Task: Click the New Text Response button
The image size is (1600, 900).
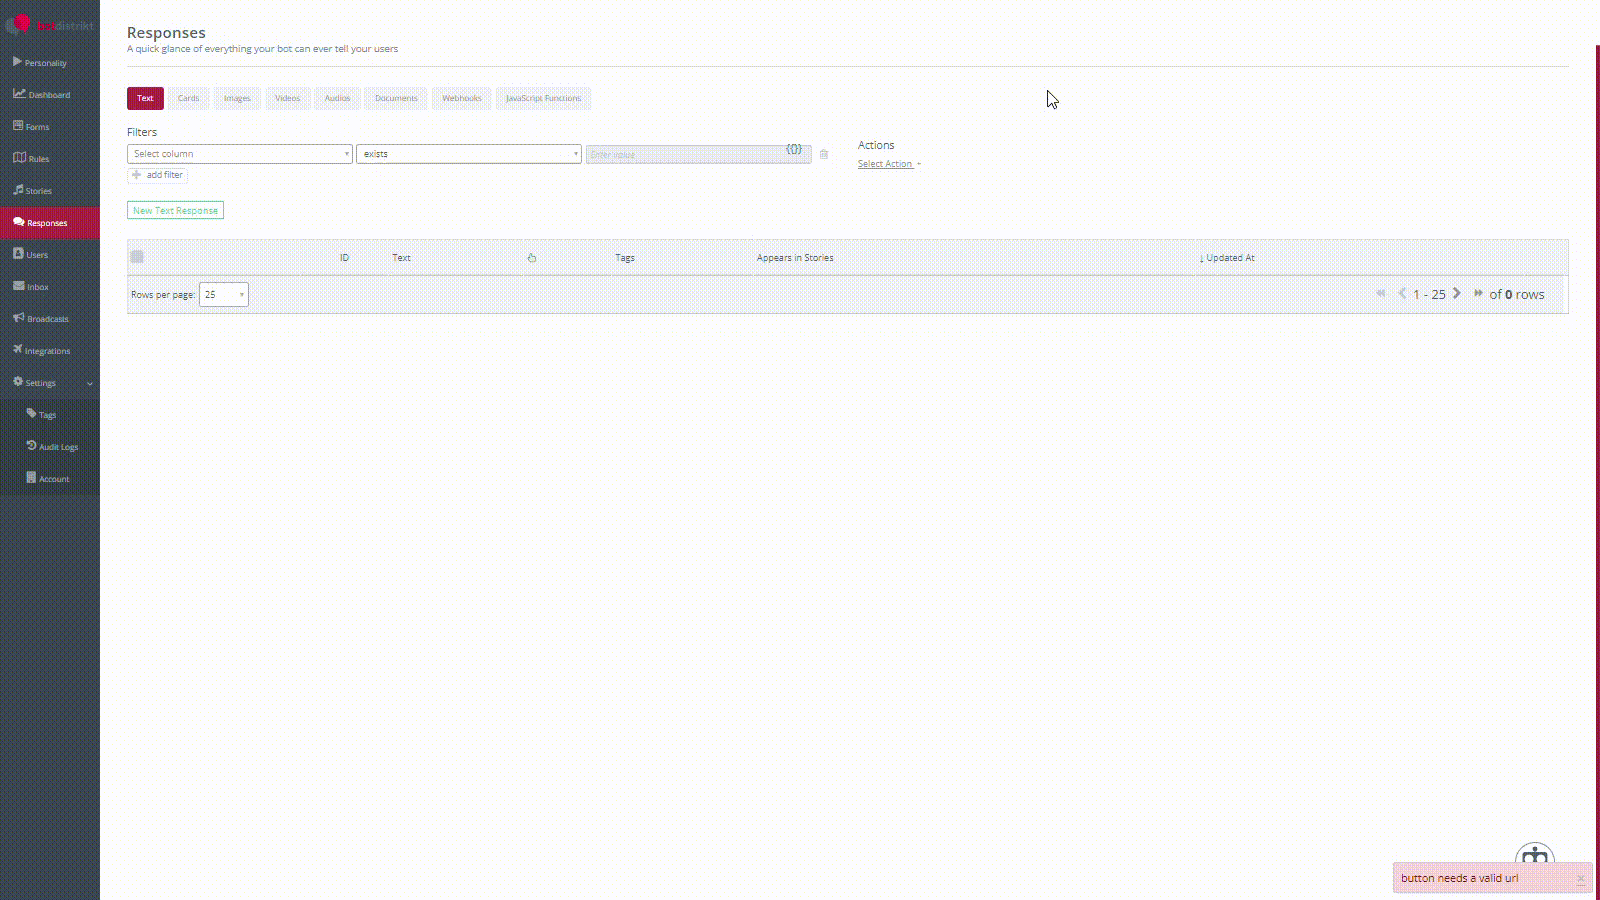Action: click(175, 211)
